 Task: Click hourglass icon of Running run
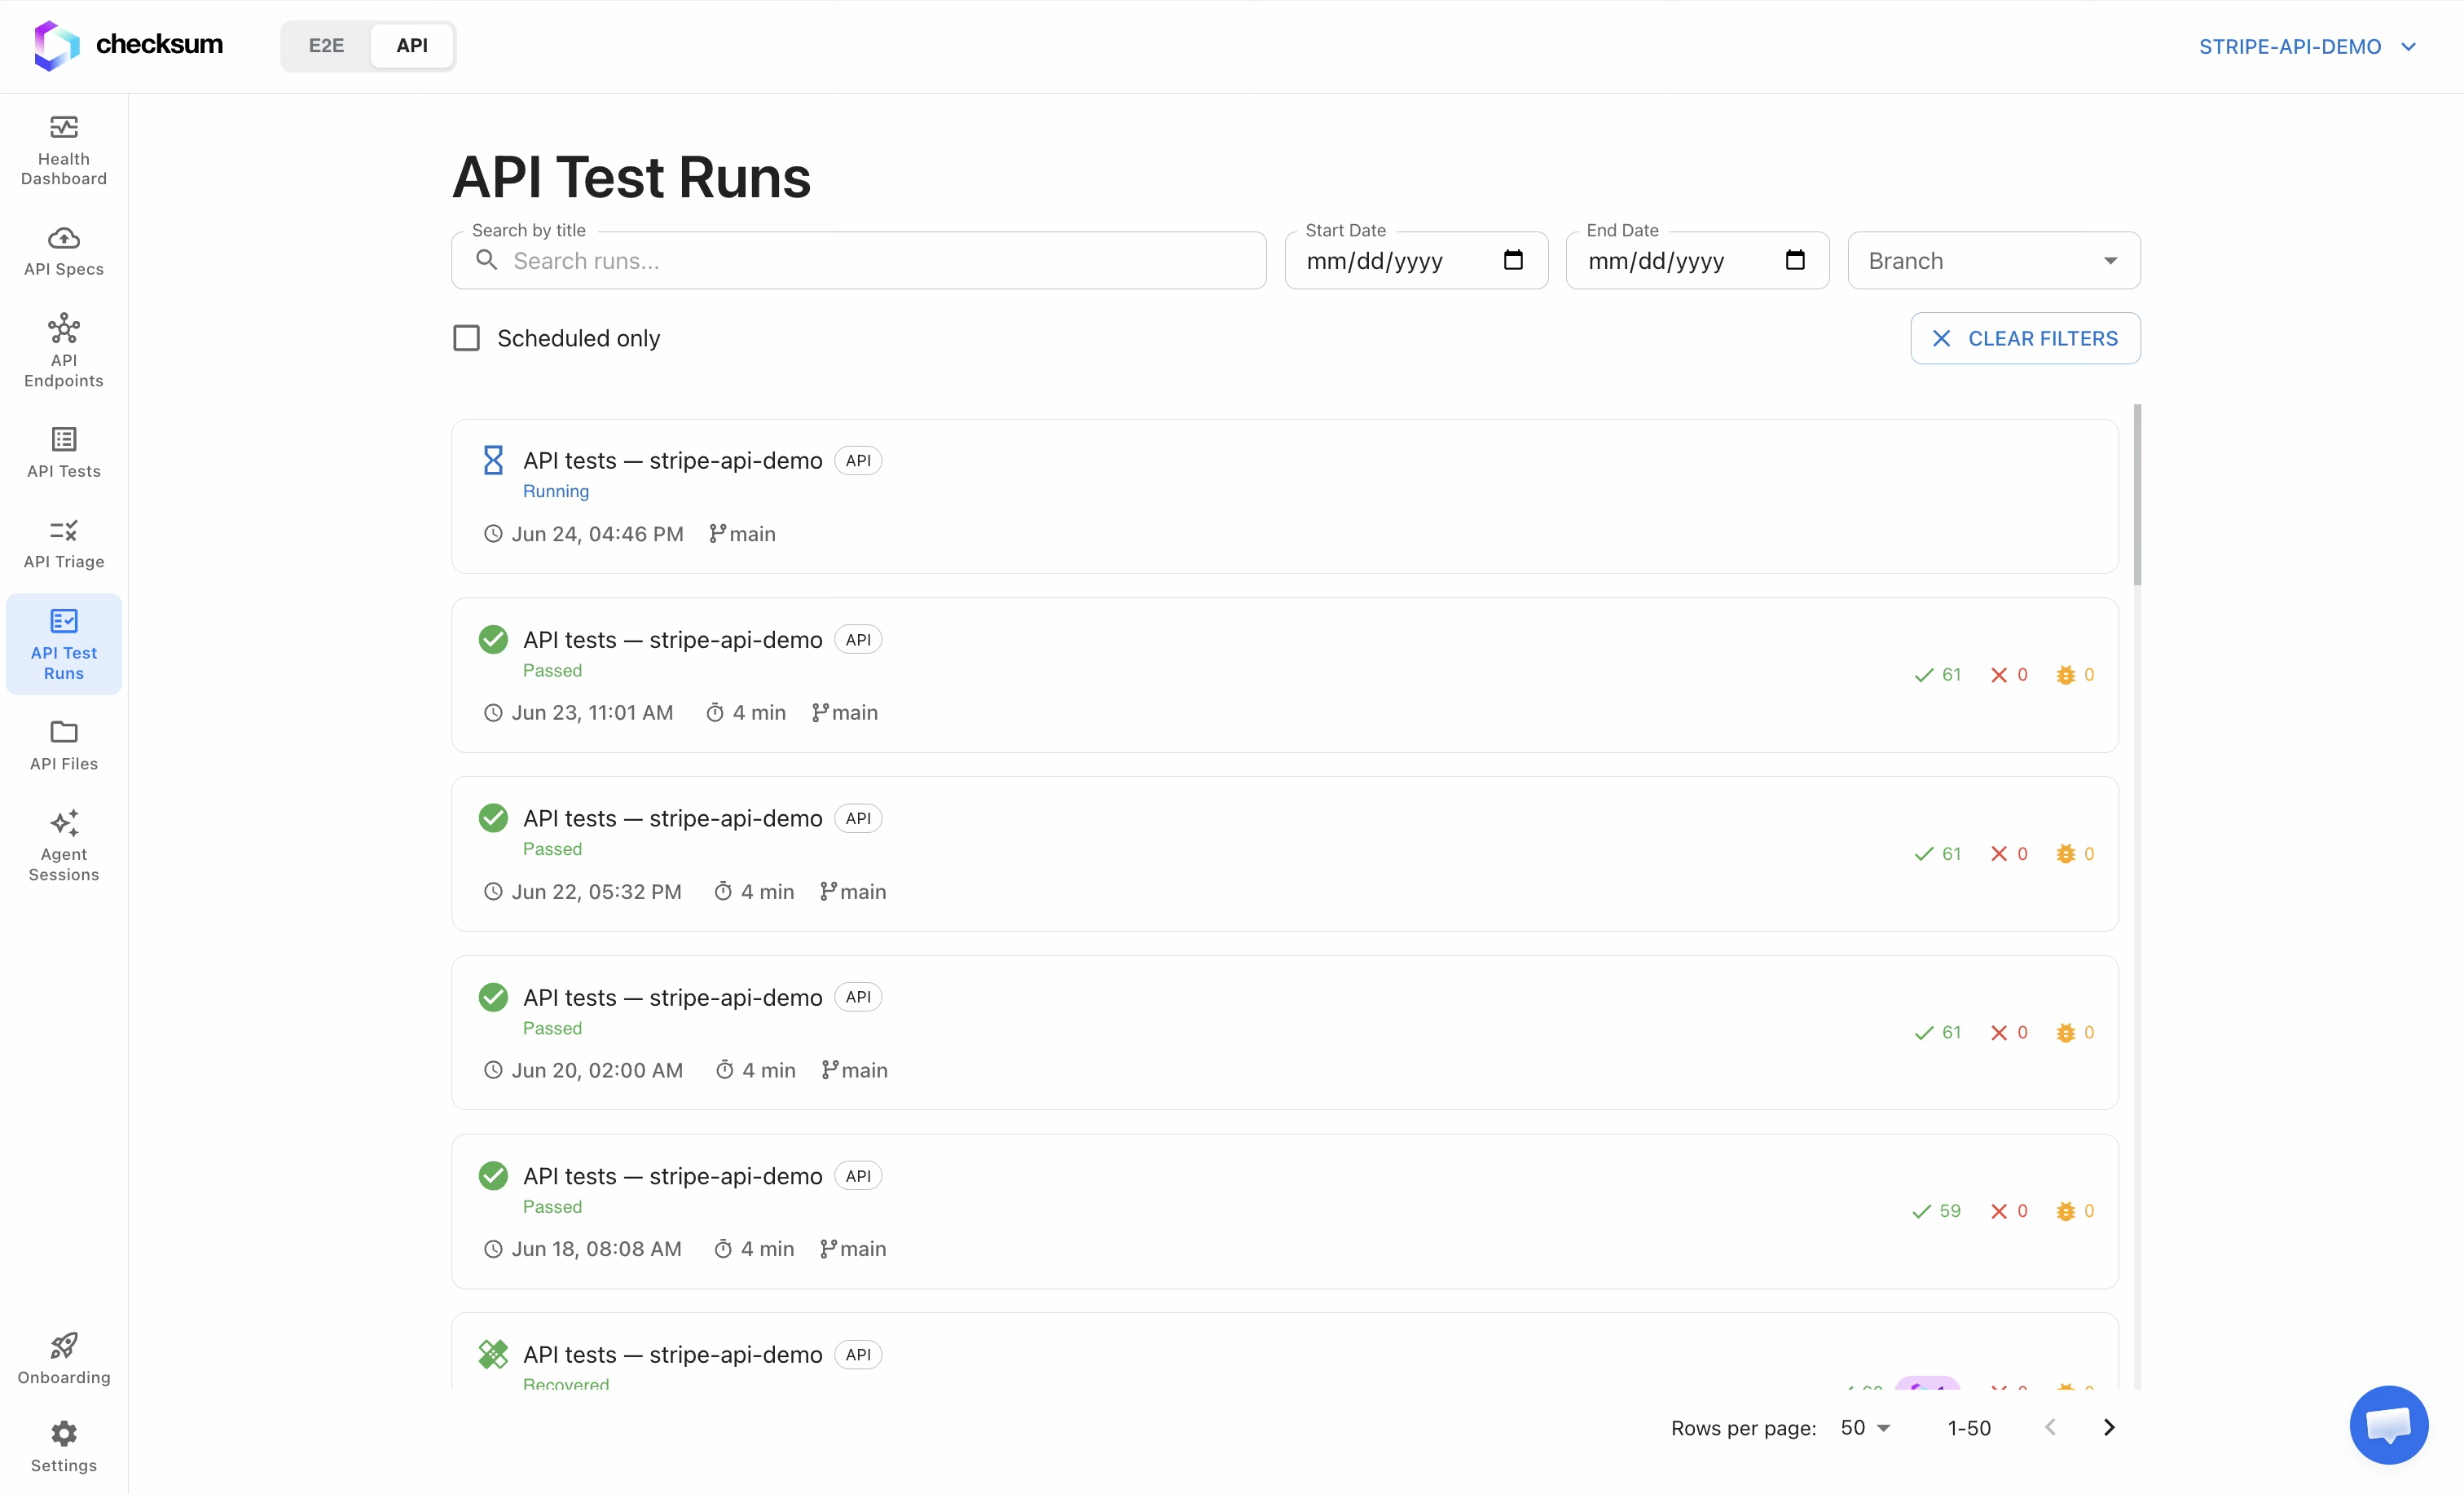click(x=493, y=460)
